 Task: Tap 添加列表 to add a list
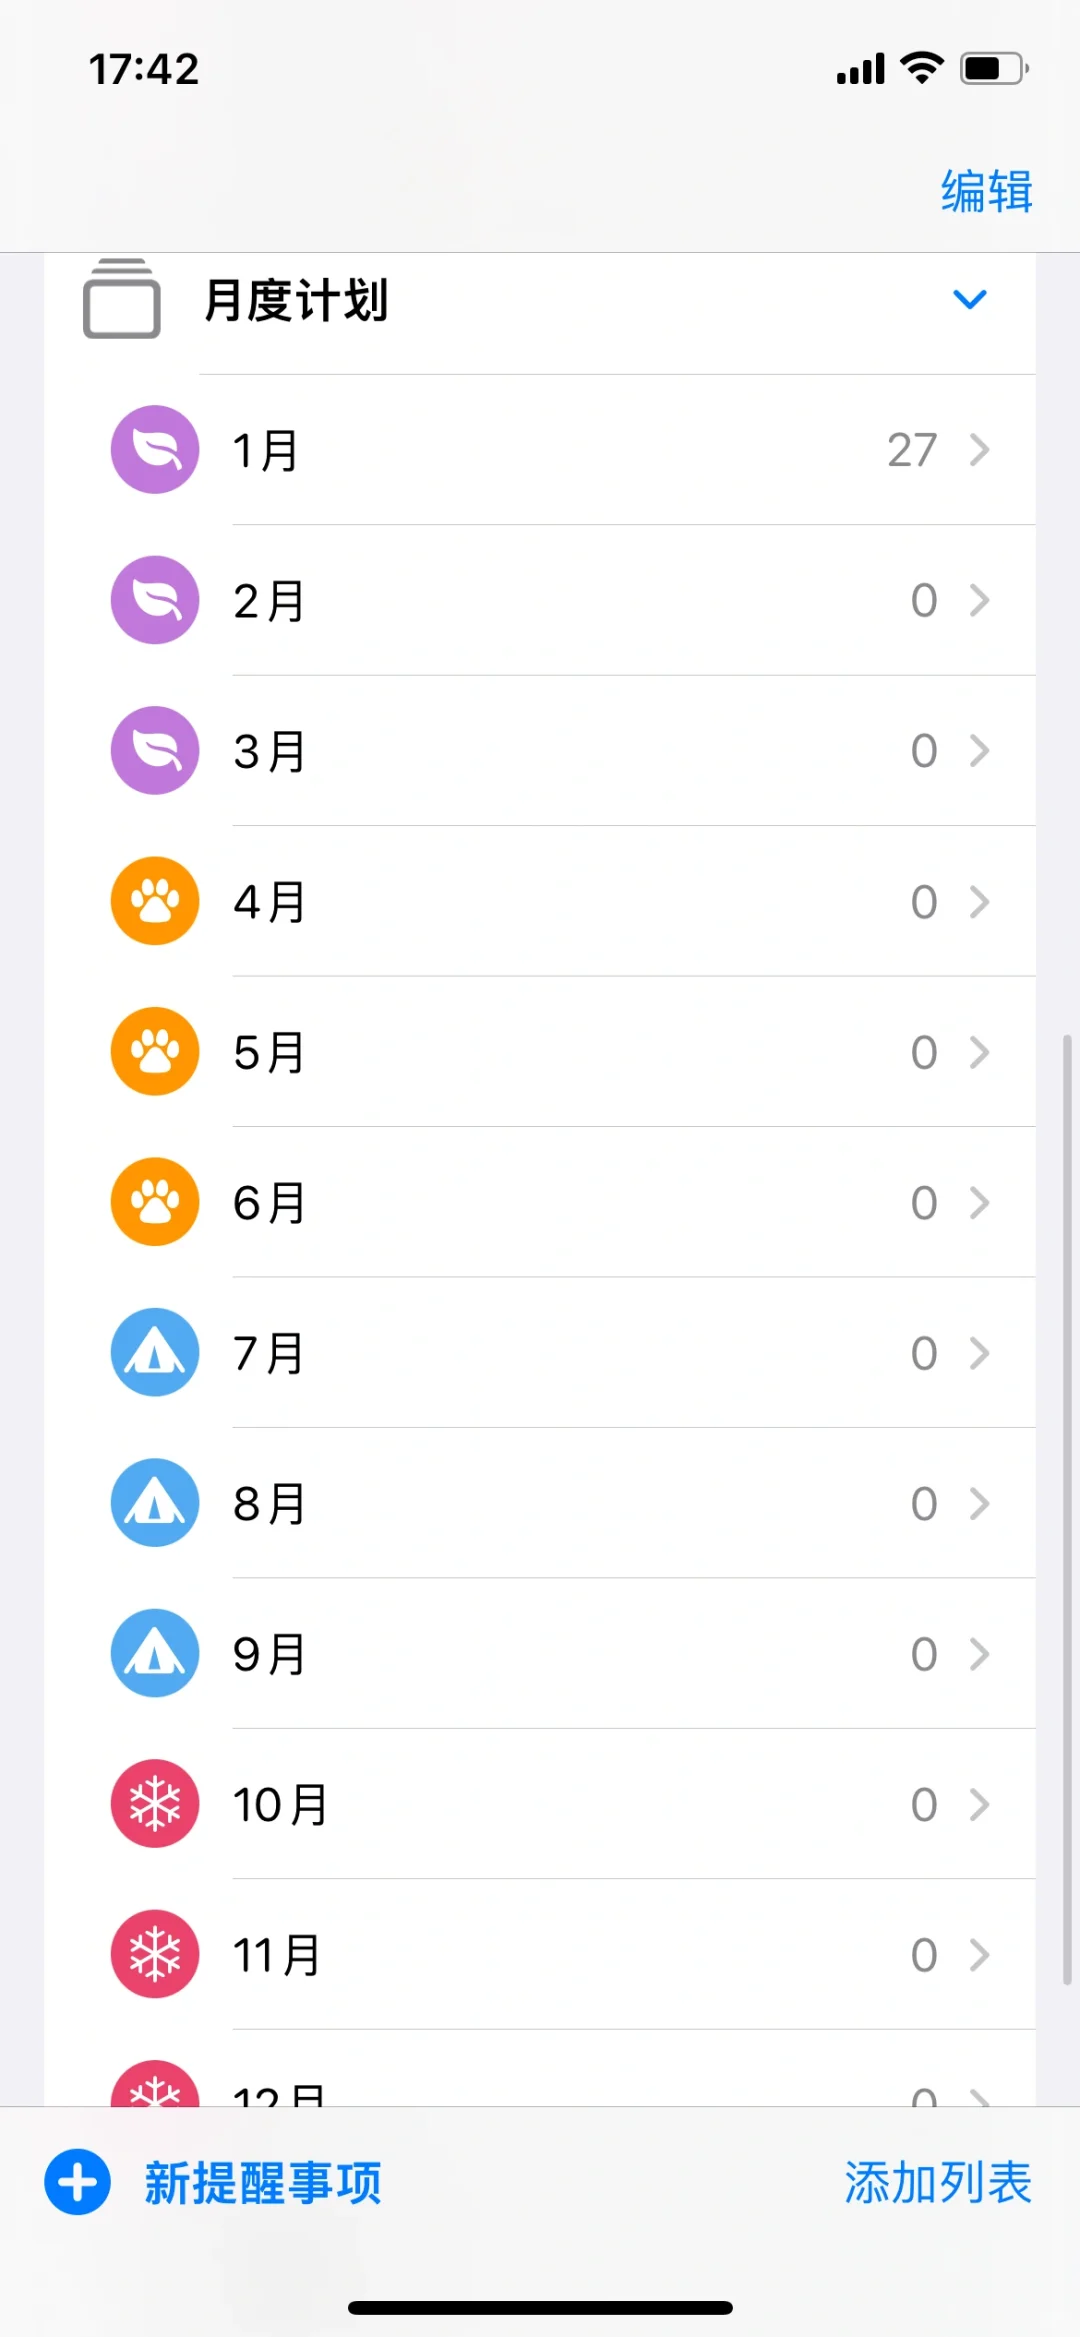pos(937,2182)
